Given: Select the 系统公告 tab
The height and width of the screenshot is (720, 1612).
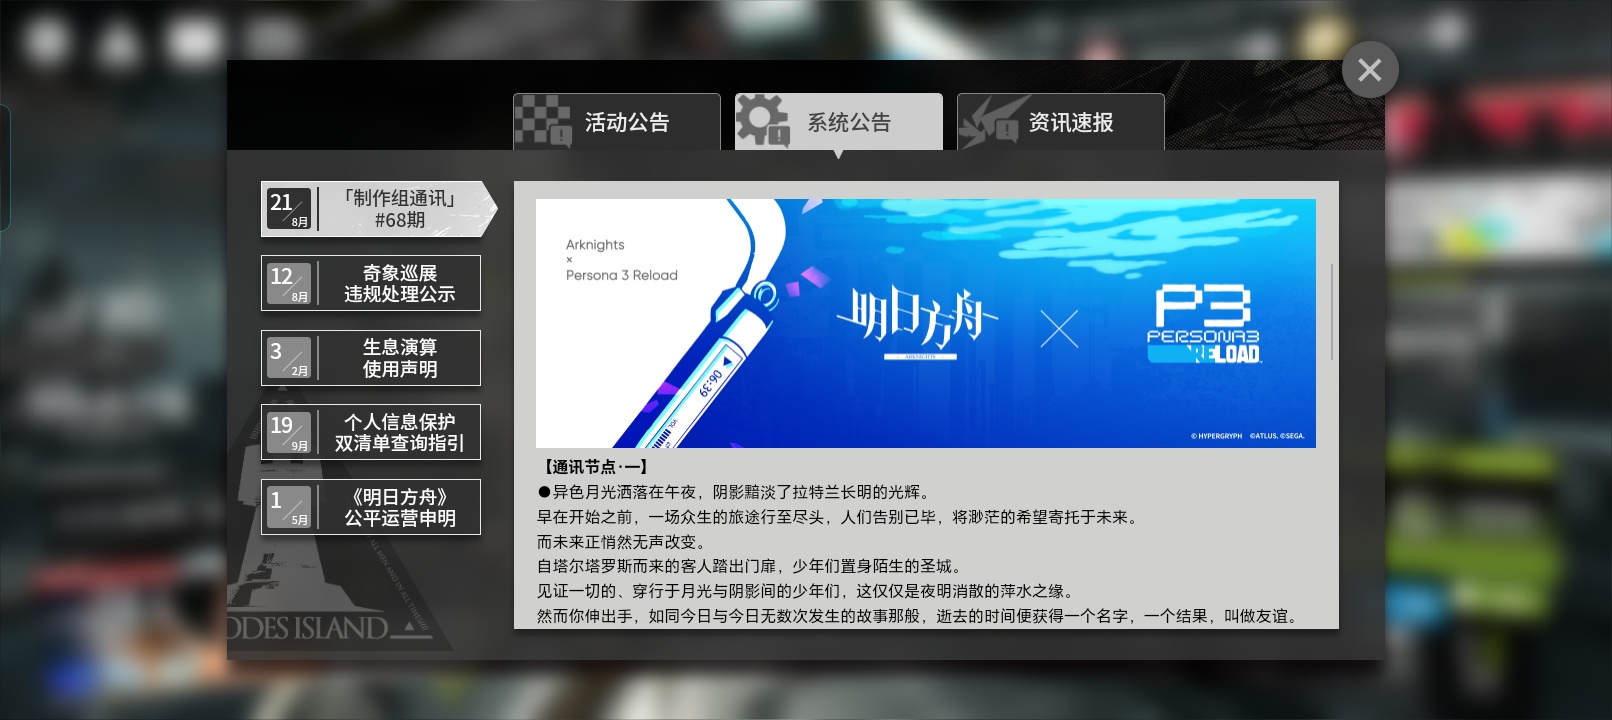Looking at the screenshot, I should coord(839,122).
